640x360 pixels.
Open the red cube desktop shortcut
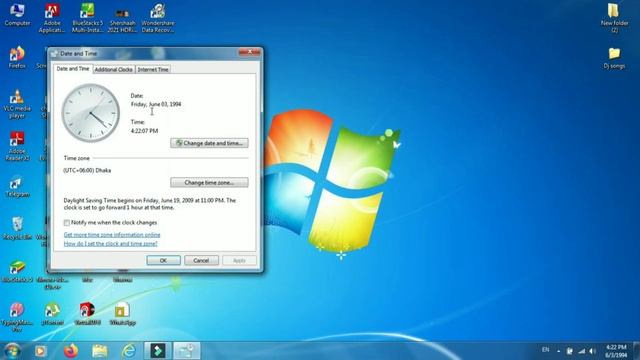(x=87, y=314)
